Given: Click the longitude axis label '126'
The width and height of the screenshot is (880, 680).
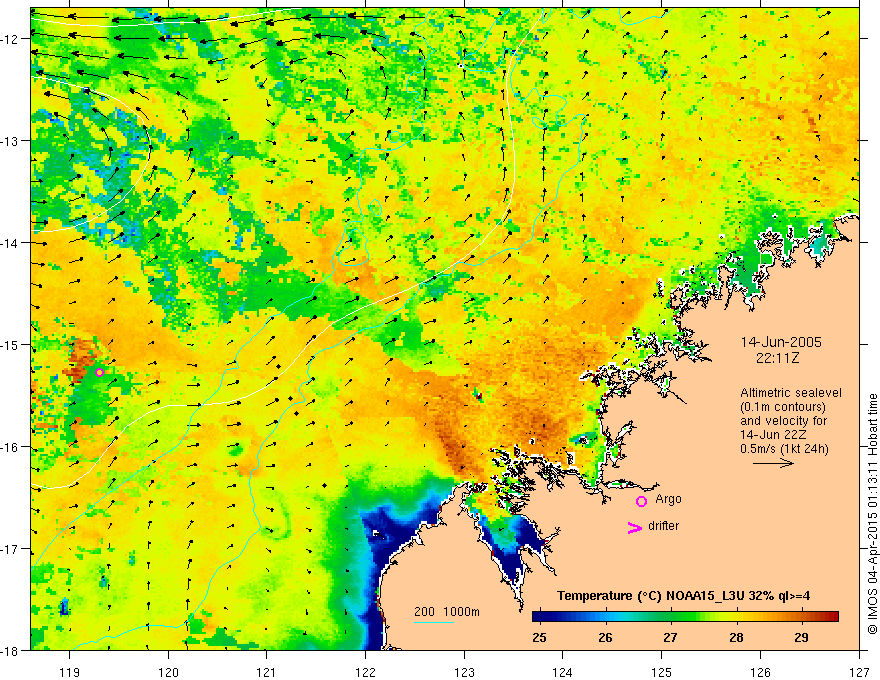Looking at the screenshot, I should click(760, 672).
